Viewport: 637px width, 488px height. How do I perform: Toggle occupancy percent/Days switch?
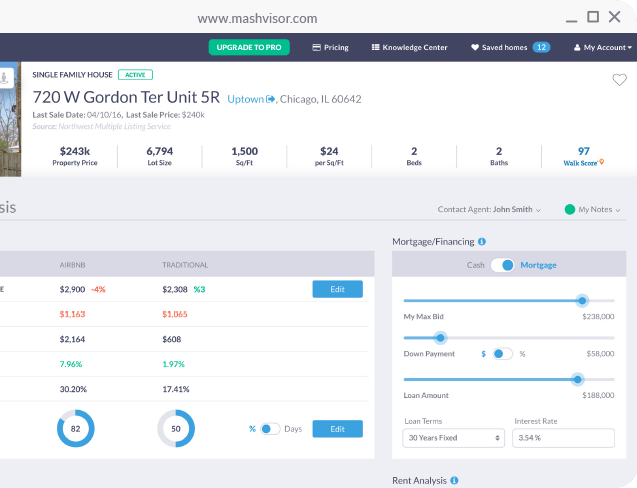click(x=270, y=429)
